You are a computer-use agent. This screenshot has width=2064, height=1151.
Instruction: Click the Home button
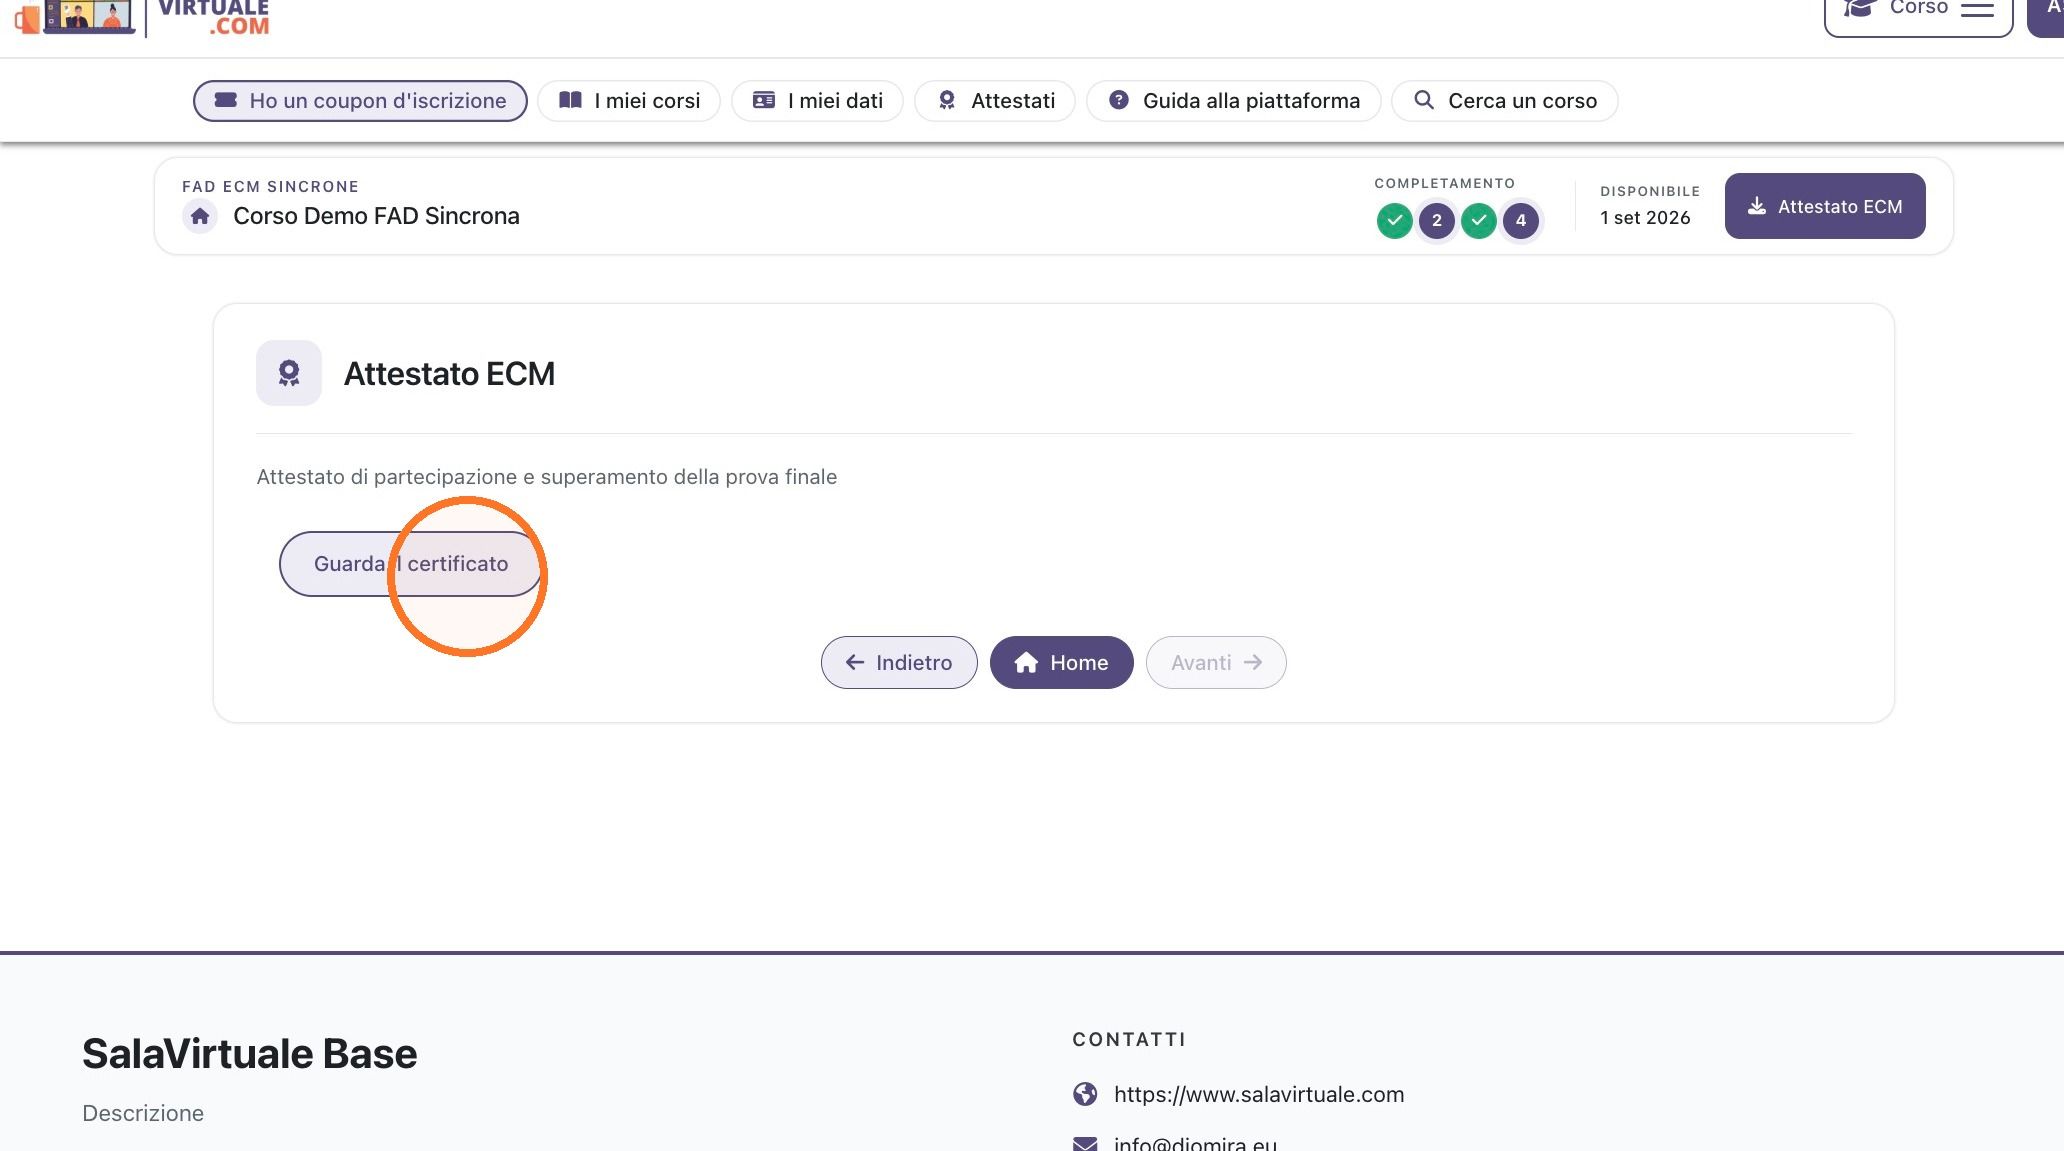(x=1061, y=662)
